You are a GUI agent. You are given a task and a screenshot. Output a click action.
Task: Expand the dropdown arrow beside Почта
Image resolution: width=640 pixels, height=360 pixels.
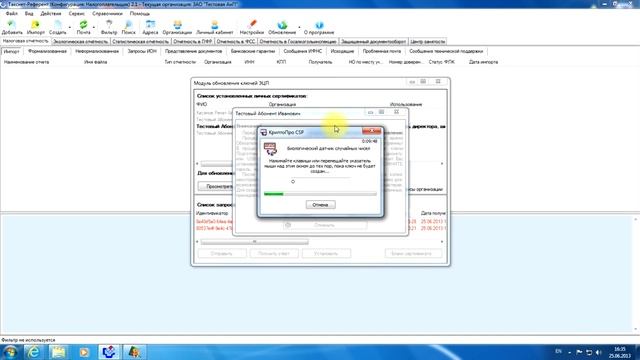click(x=94, y=28)
